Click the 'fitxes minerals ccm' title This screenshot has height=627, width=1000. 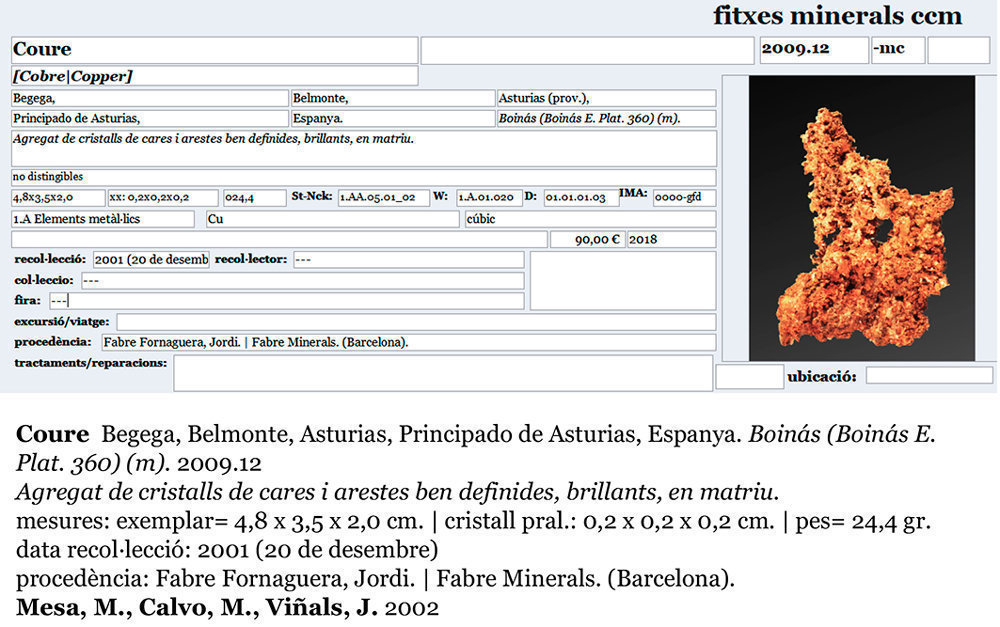coord(837,16)
